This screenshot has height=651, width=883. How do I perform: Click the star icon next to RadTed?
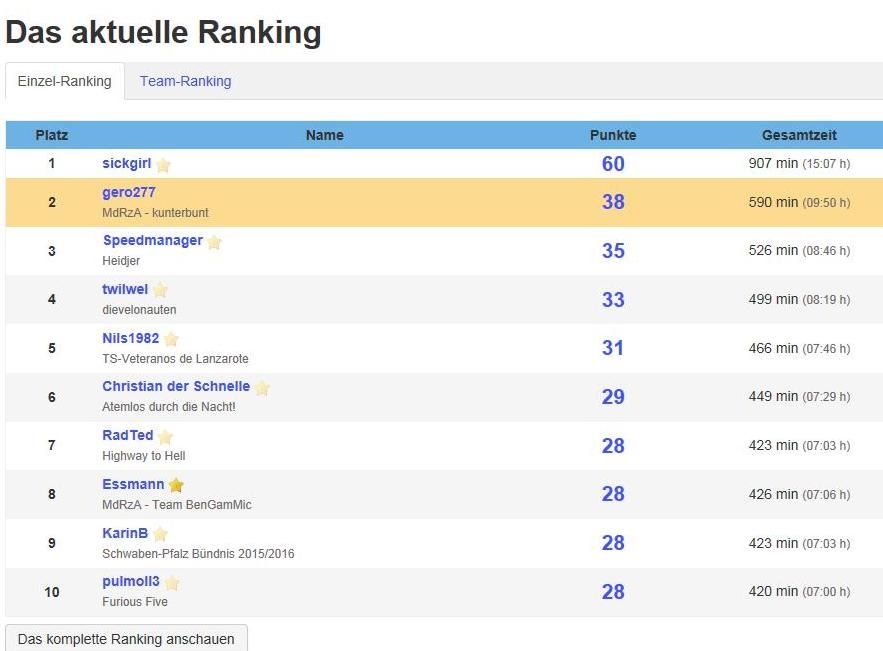click(165, 437)
